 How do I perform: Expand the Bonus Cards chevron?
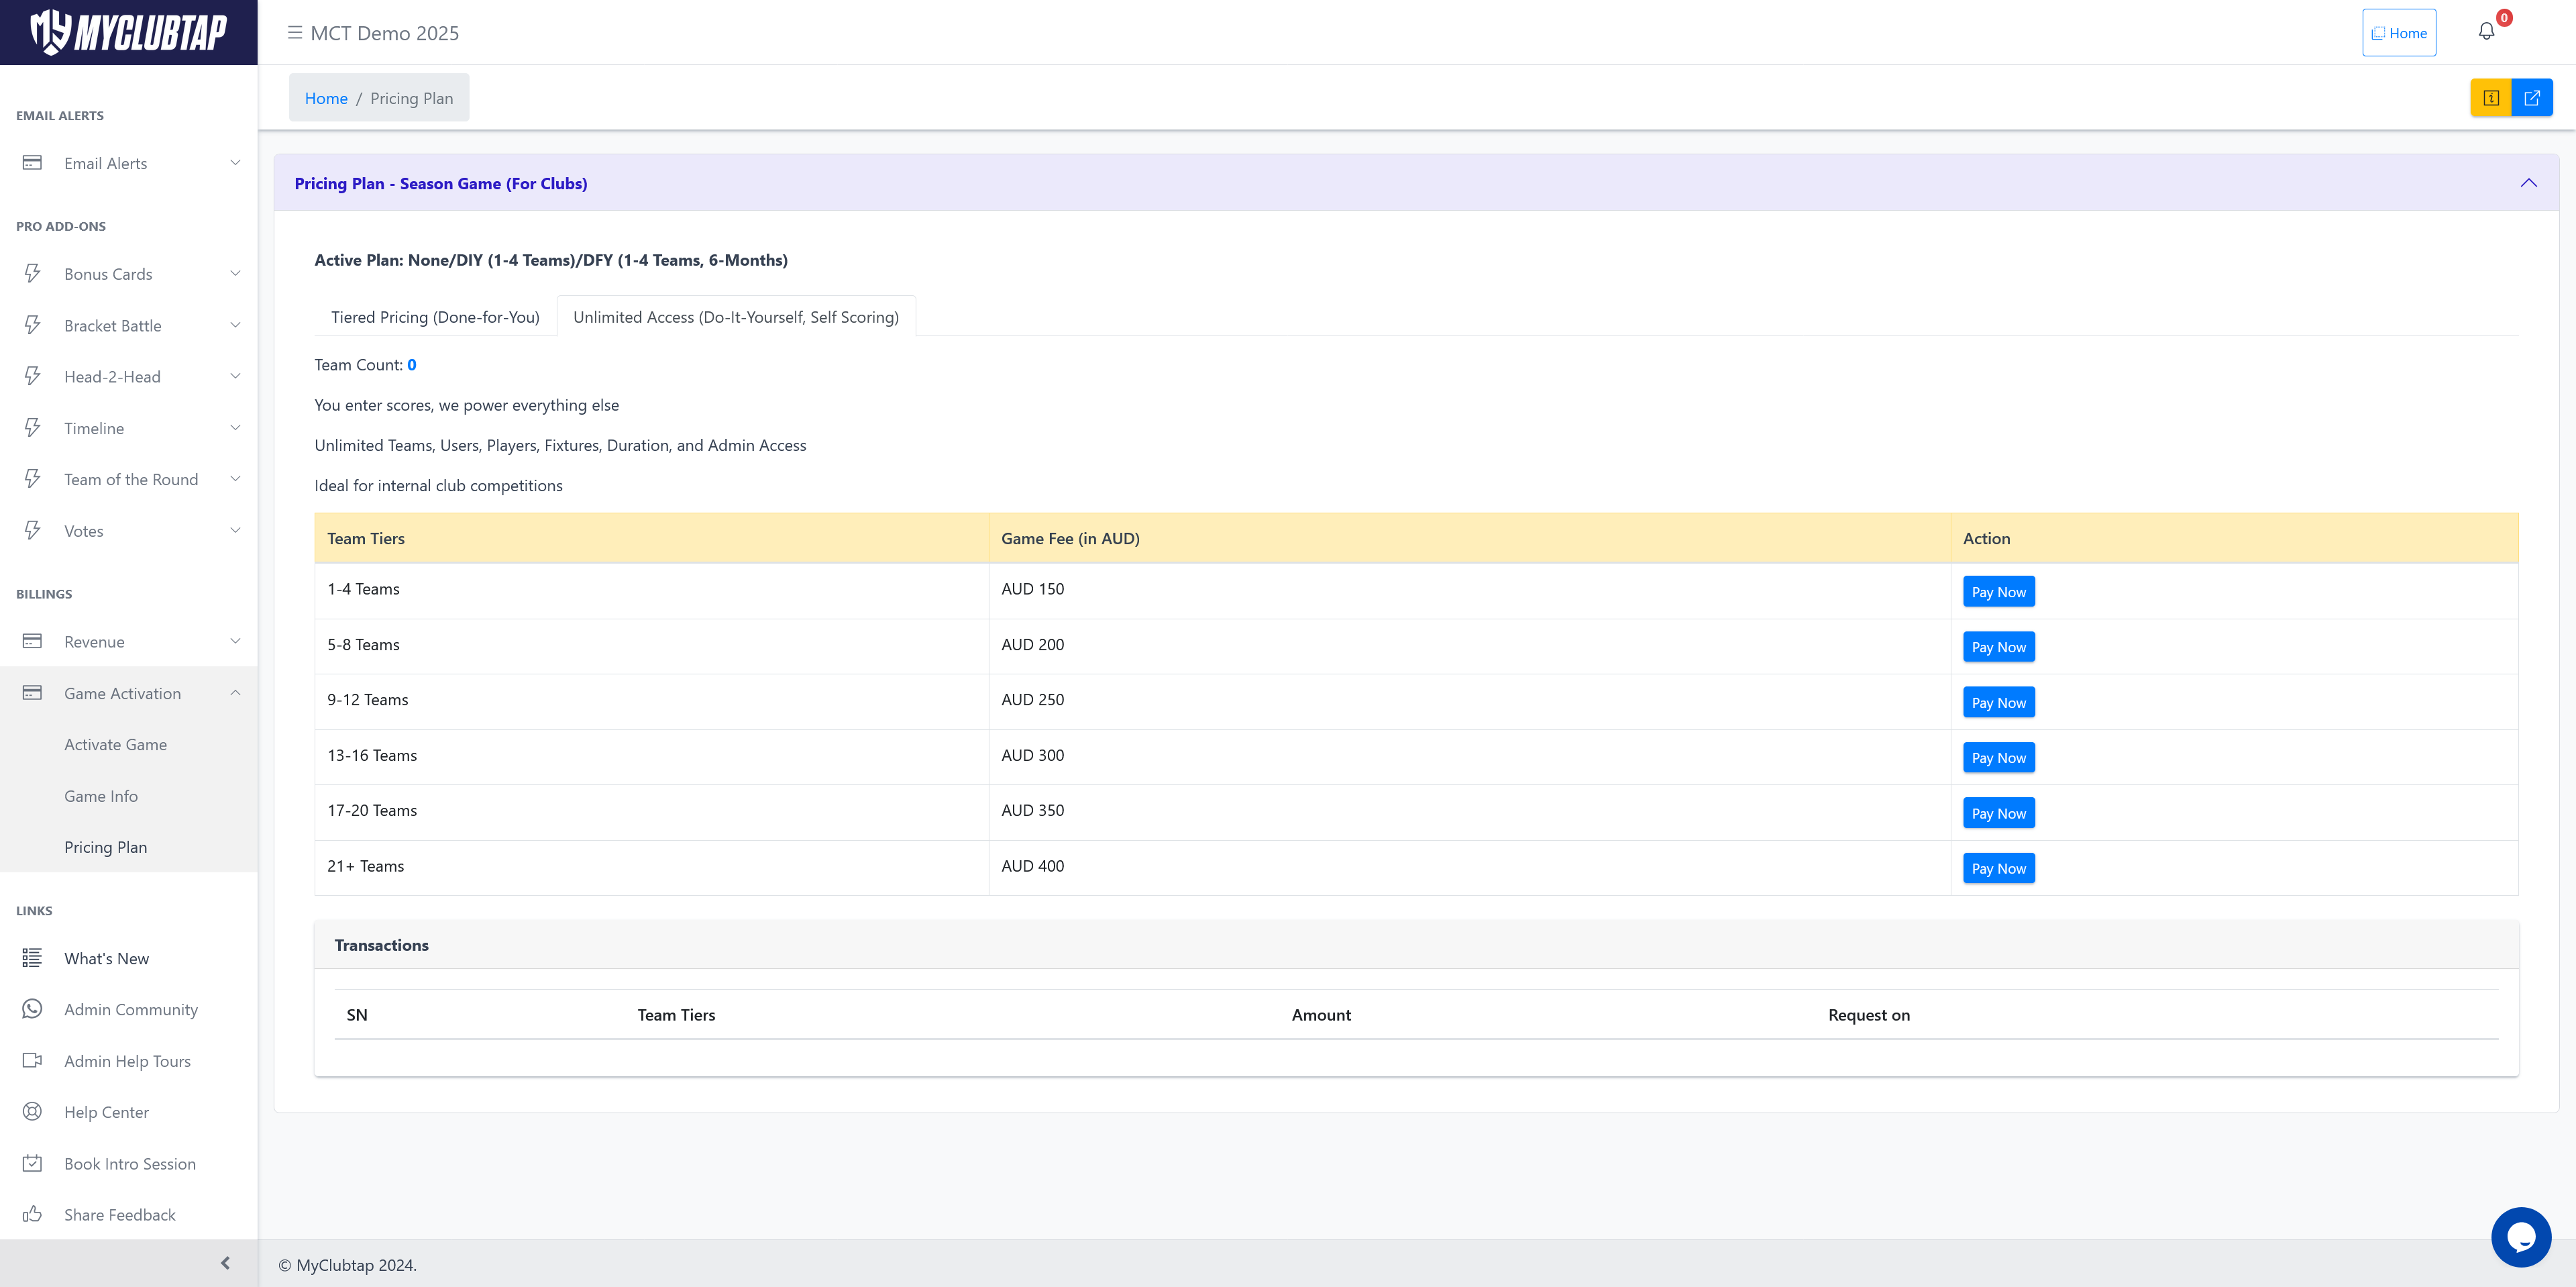[x=235, y=274]
